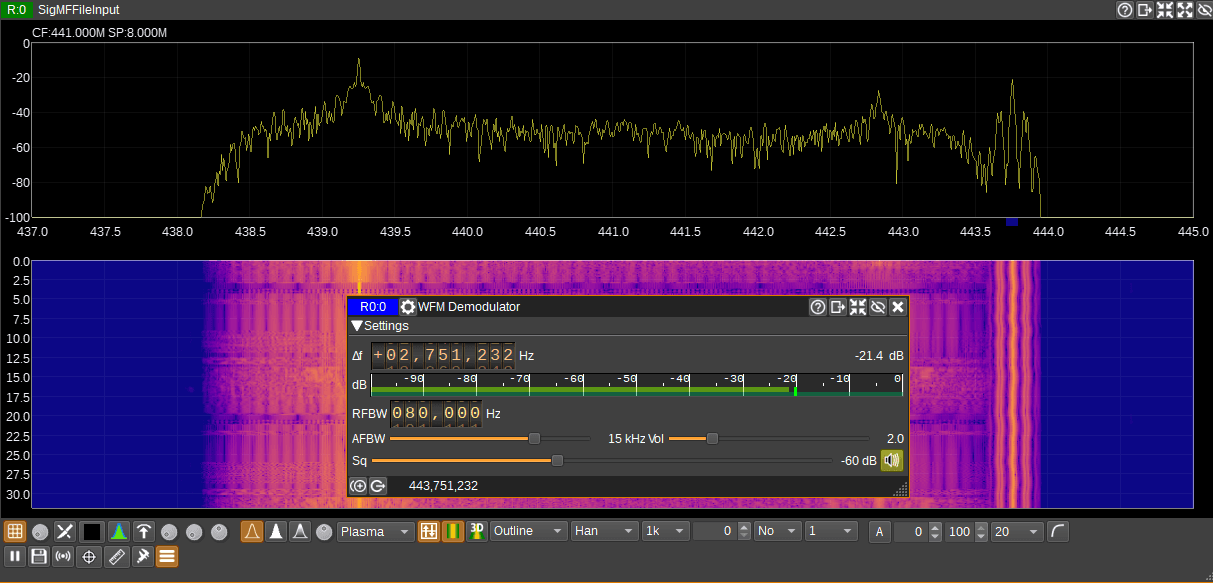
Task: Select the R0:0 channel title tab
Action: point(371,307)
